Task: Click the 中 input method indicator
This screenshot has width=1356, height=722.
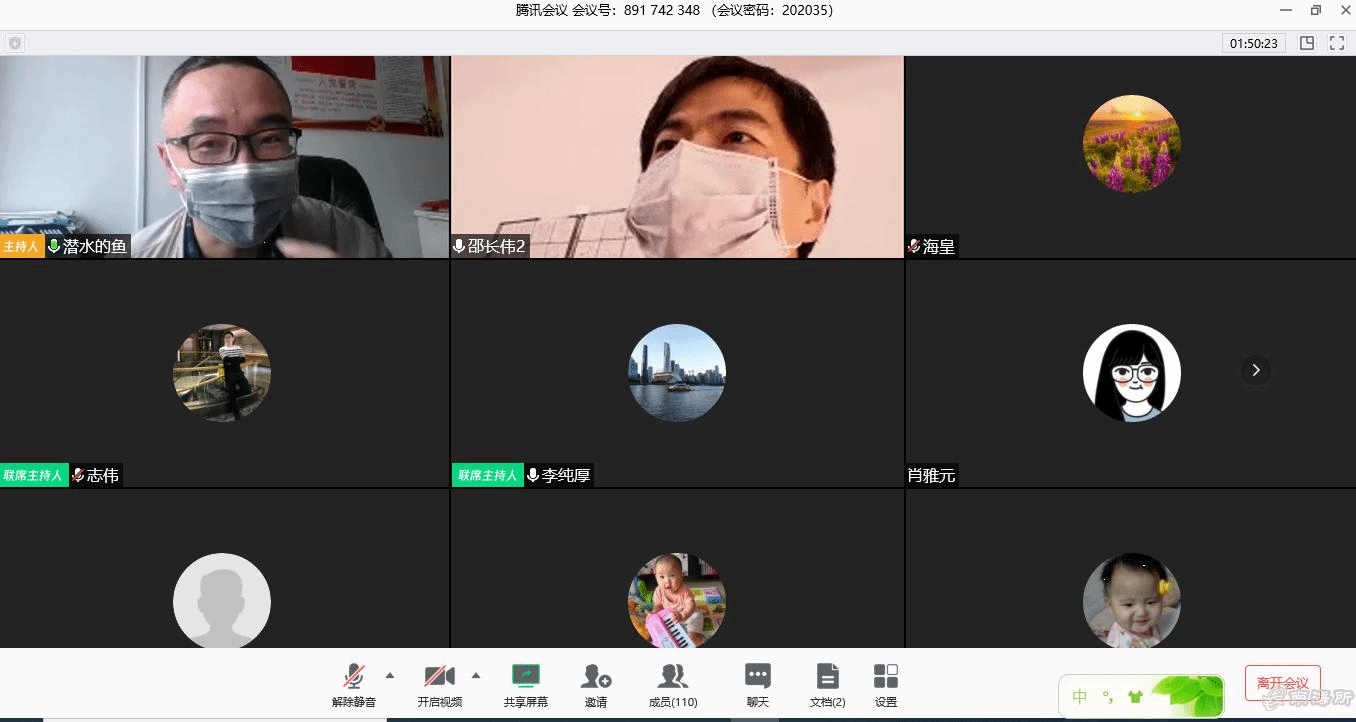Action: pos(1080,696)
